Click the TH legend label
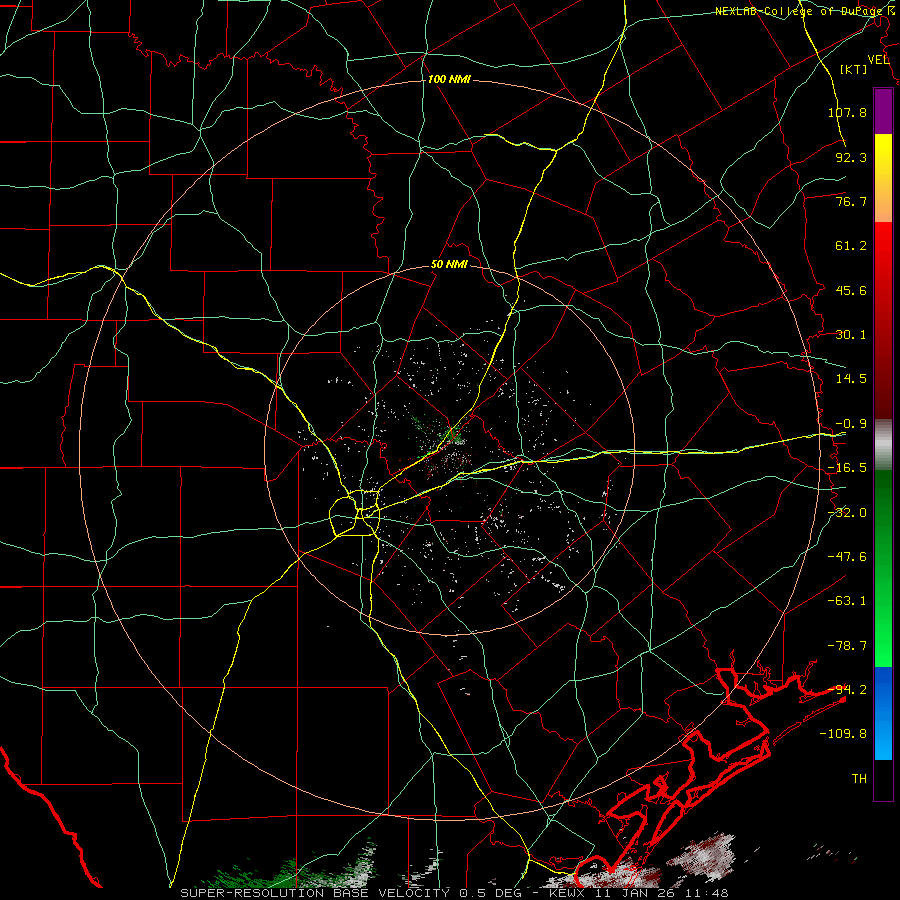 point(859,779)
